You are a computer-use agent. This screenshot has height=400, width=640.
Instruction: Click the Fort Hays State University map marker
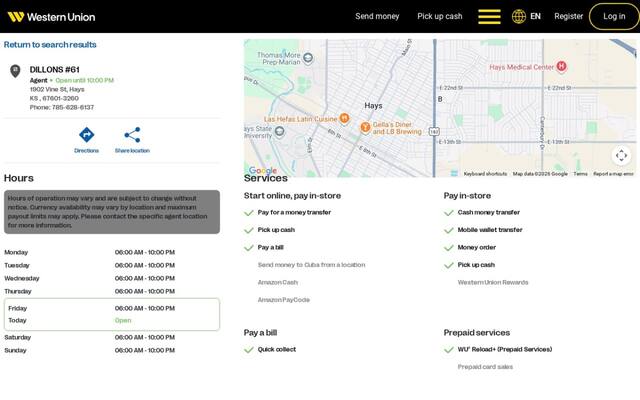point(280,131)
